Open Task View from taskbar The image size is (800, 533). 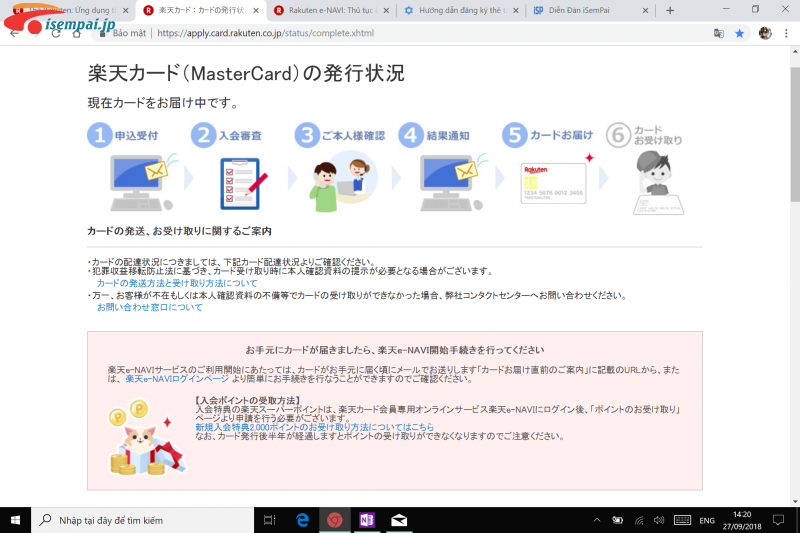[269, 520]
